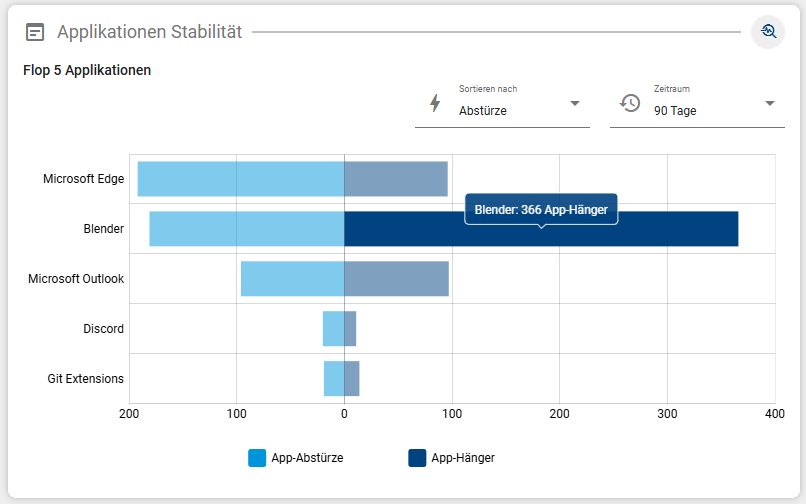Click the light blue App-Abstürze legend swatch
Image resolution: width=806 pixels, height=504 pixels.
tap(257, 458)
